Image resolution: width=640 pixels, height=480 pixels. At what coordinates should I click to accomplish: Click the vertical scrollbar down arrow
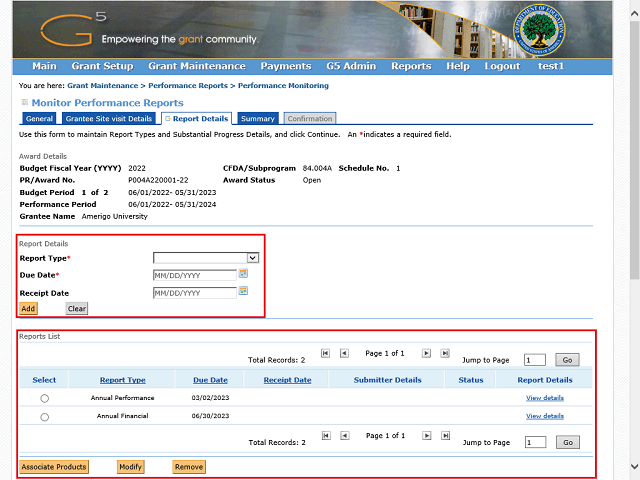pos(633,472)
